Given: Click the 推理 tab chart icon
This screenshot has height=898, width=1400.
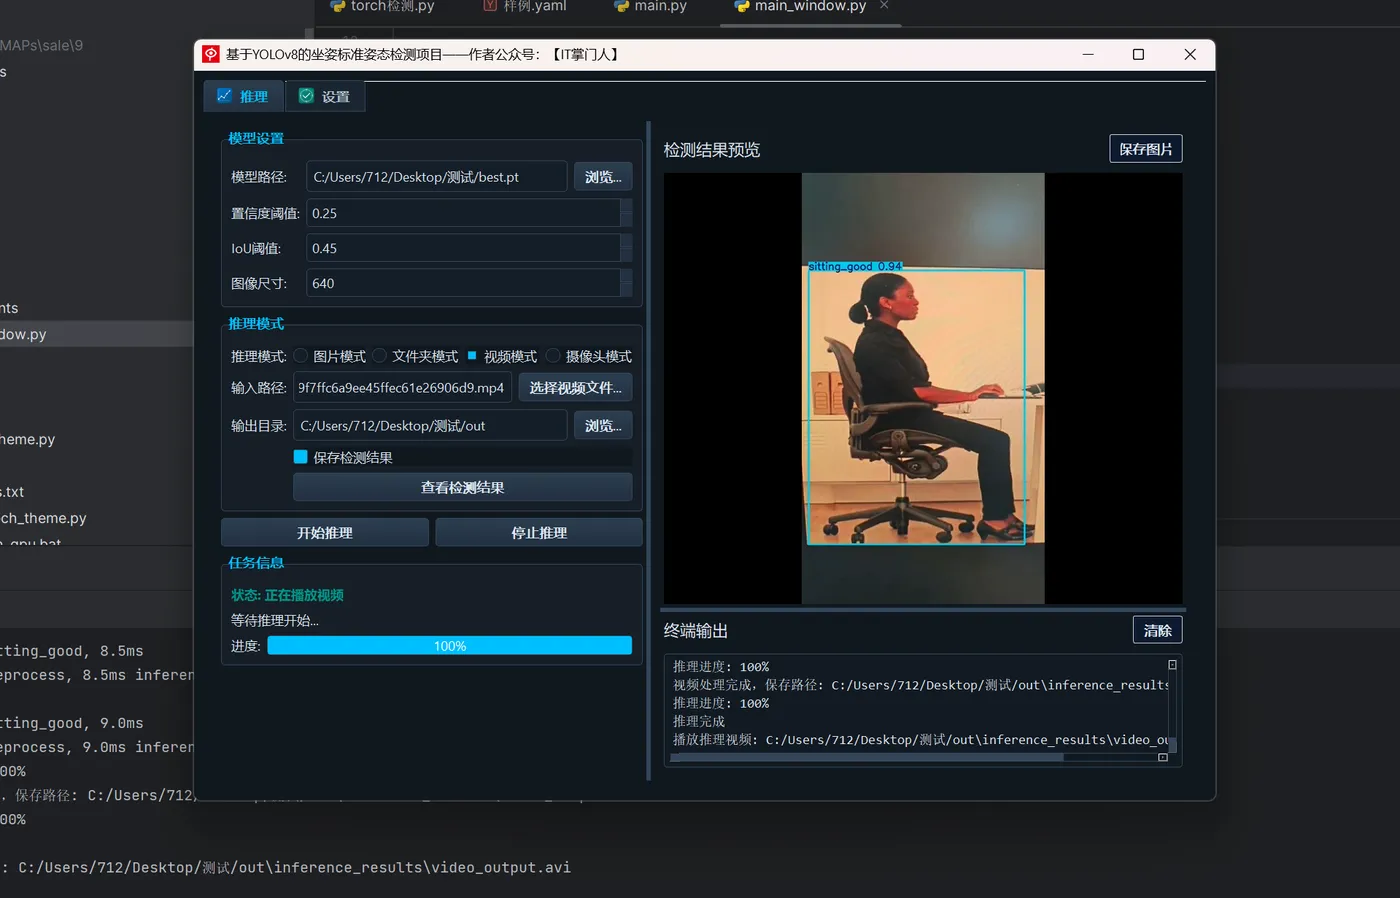Looking at the screenshot, I should pos(224,96).
